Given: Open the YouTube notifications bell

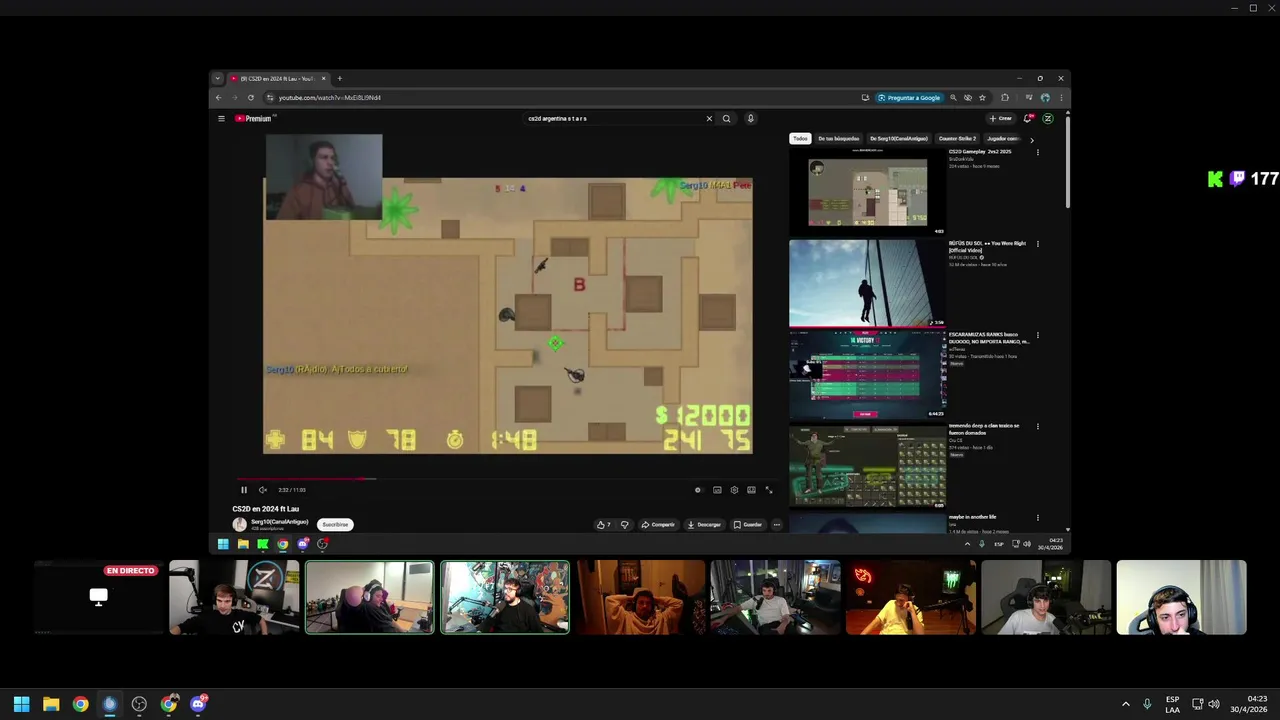Looking at the screenshot, I should coord(1028,118).
